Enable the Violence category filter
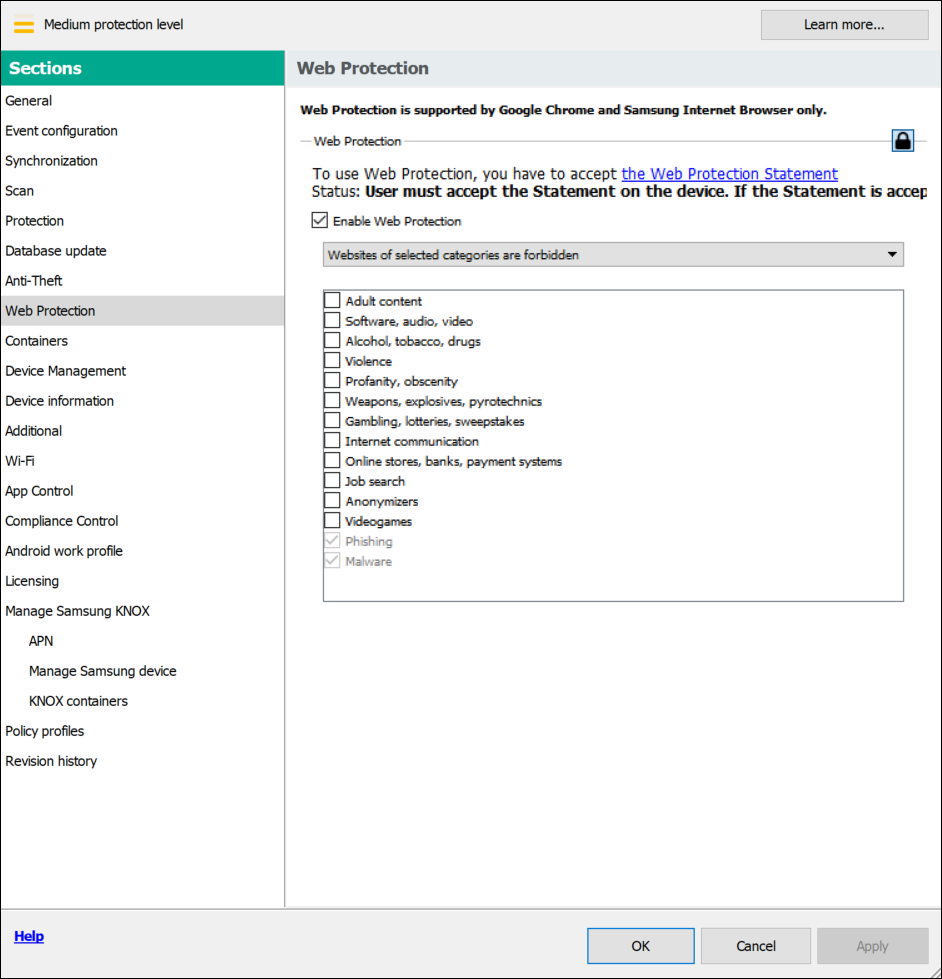 331,360
